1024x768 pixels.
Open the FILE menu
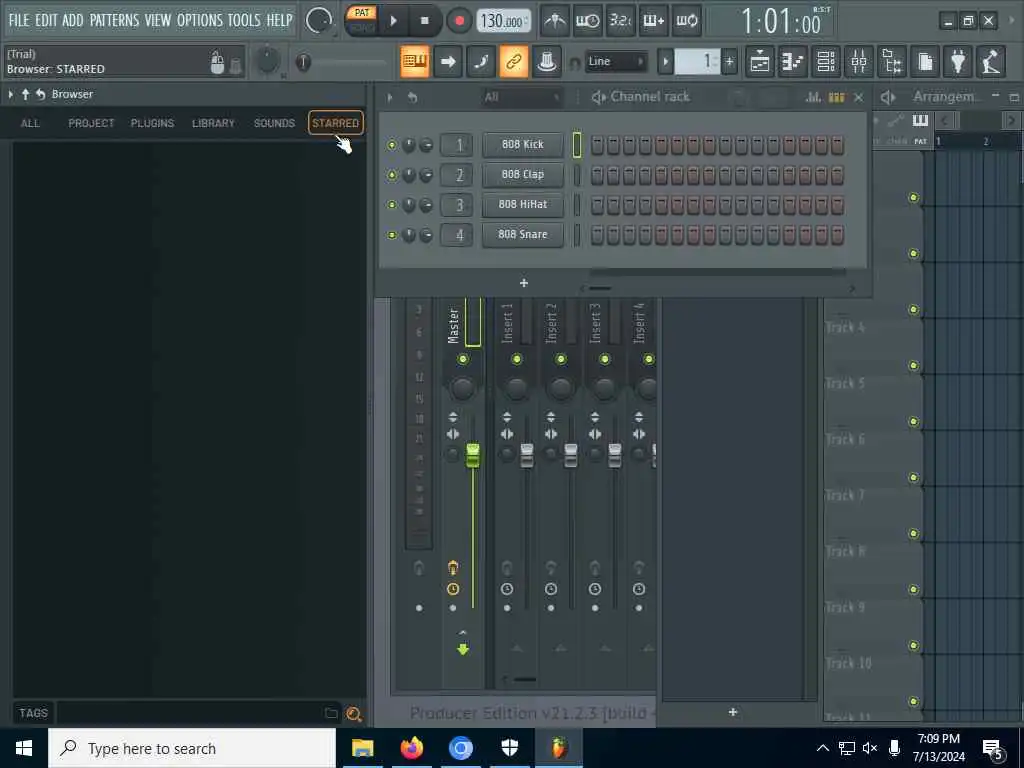(x=19, y=20)
